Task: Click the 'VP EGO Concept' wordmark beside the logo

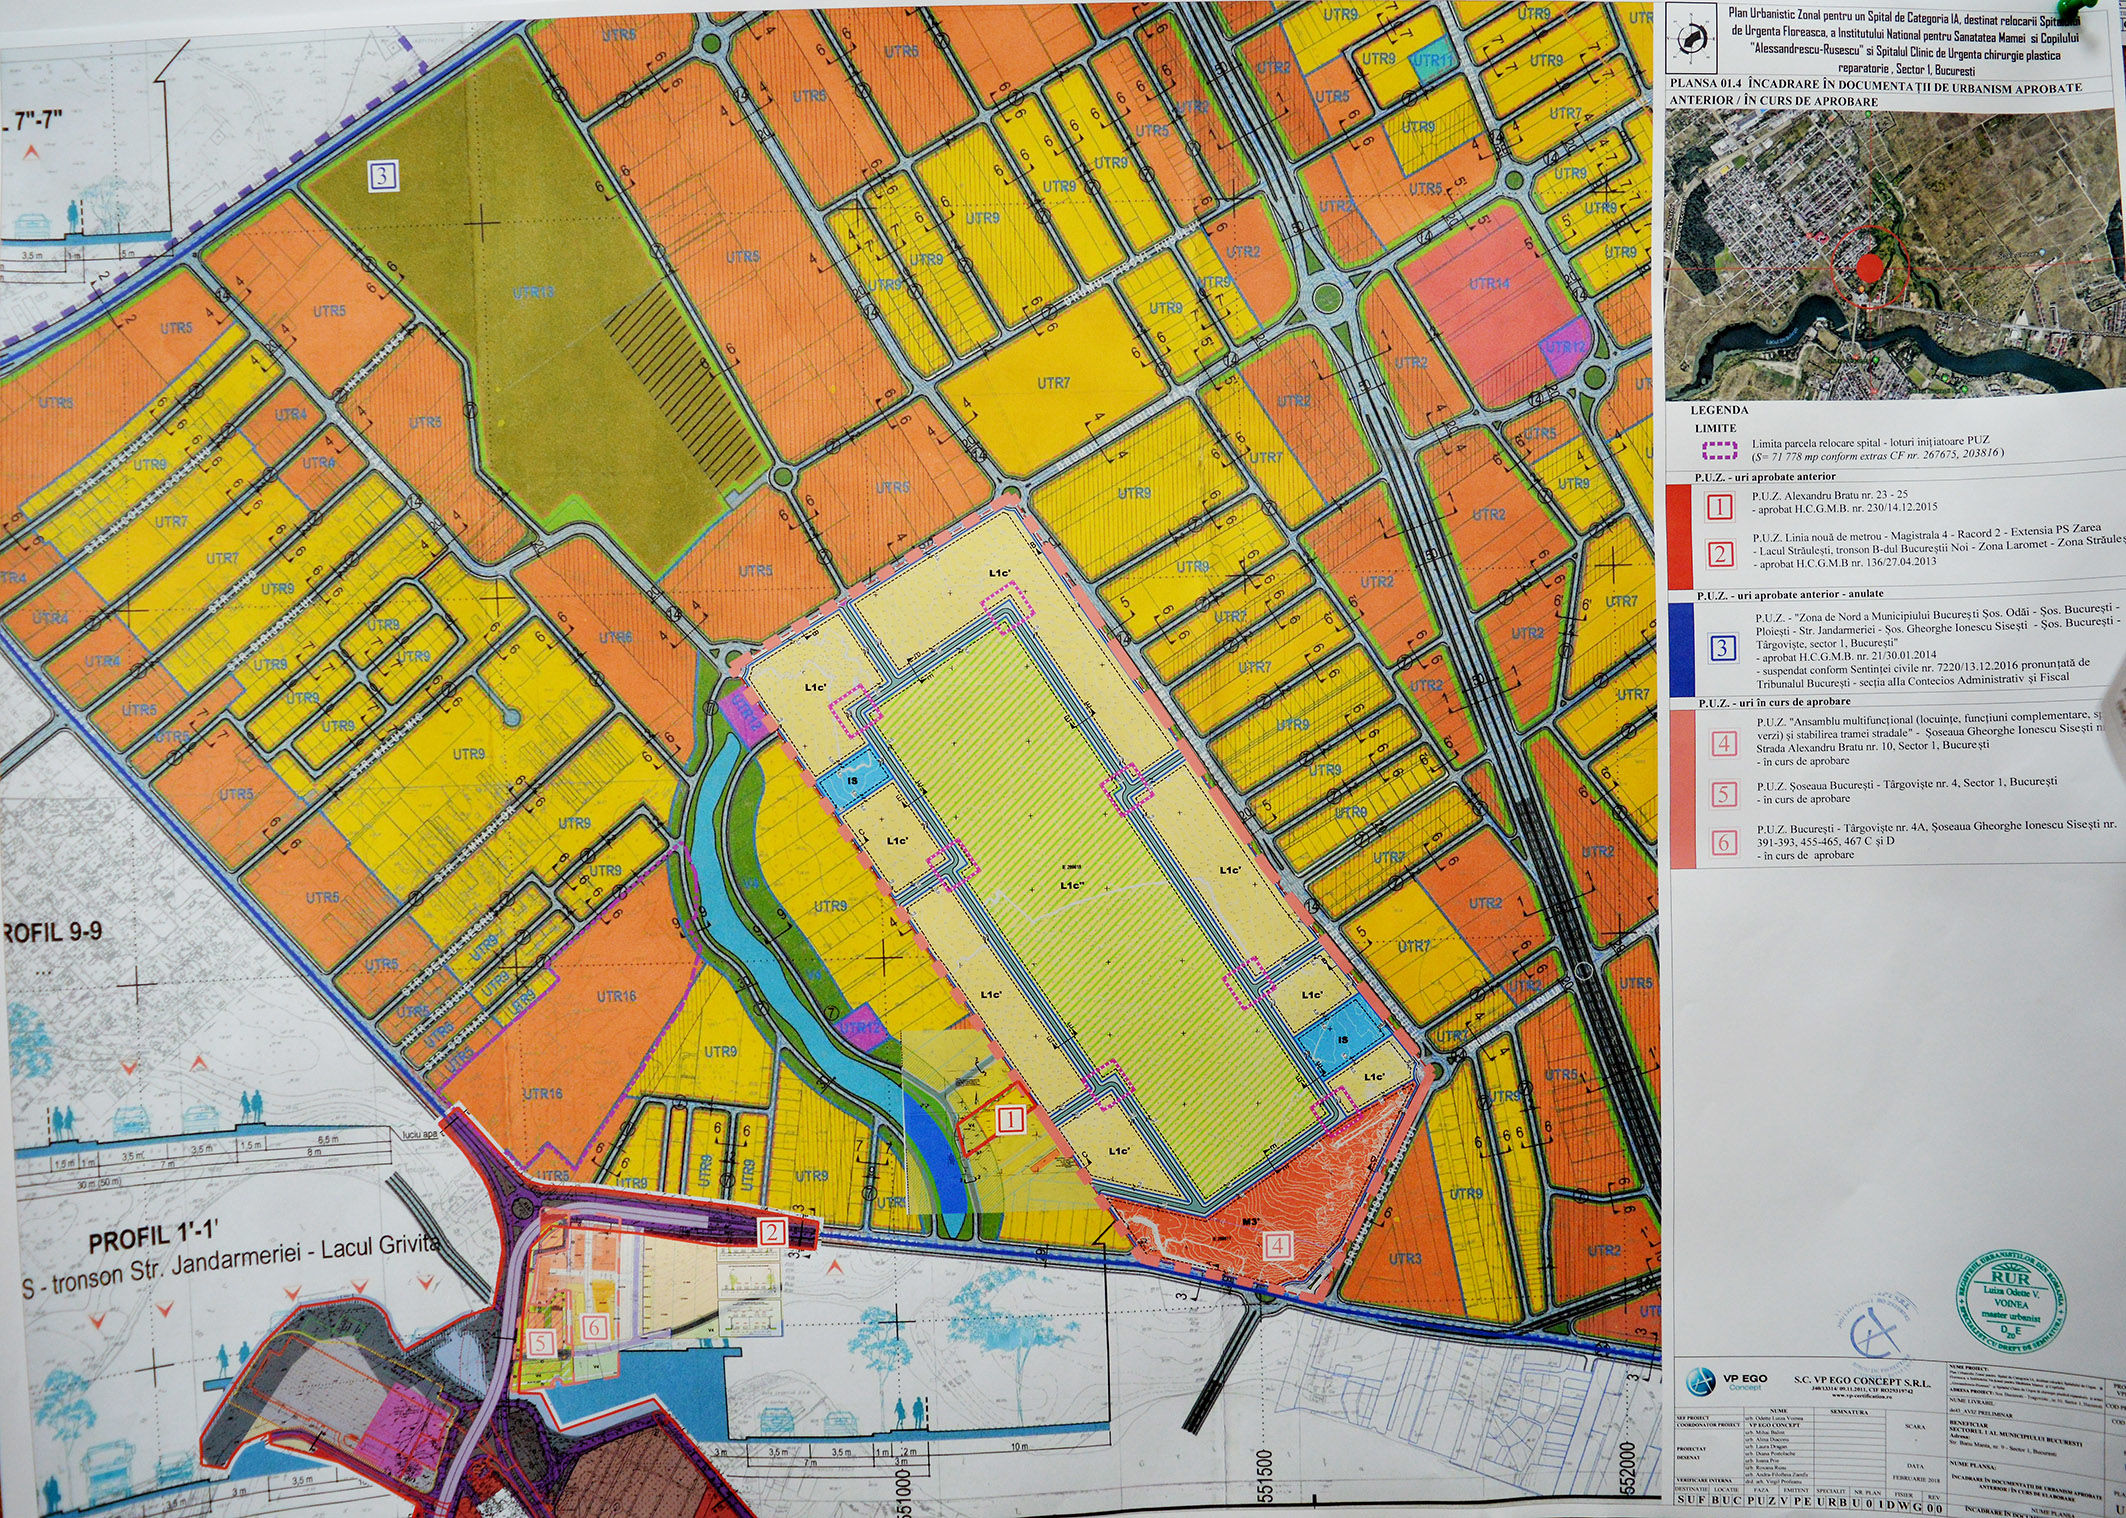Action: click(1743, 1382)
